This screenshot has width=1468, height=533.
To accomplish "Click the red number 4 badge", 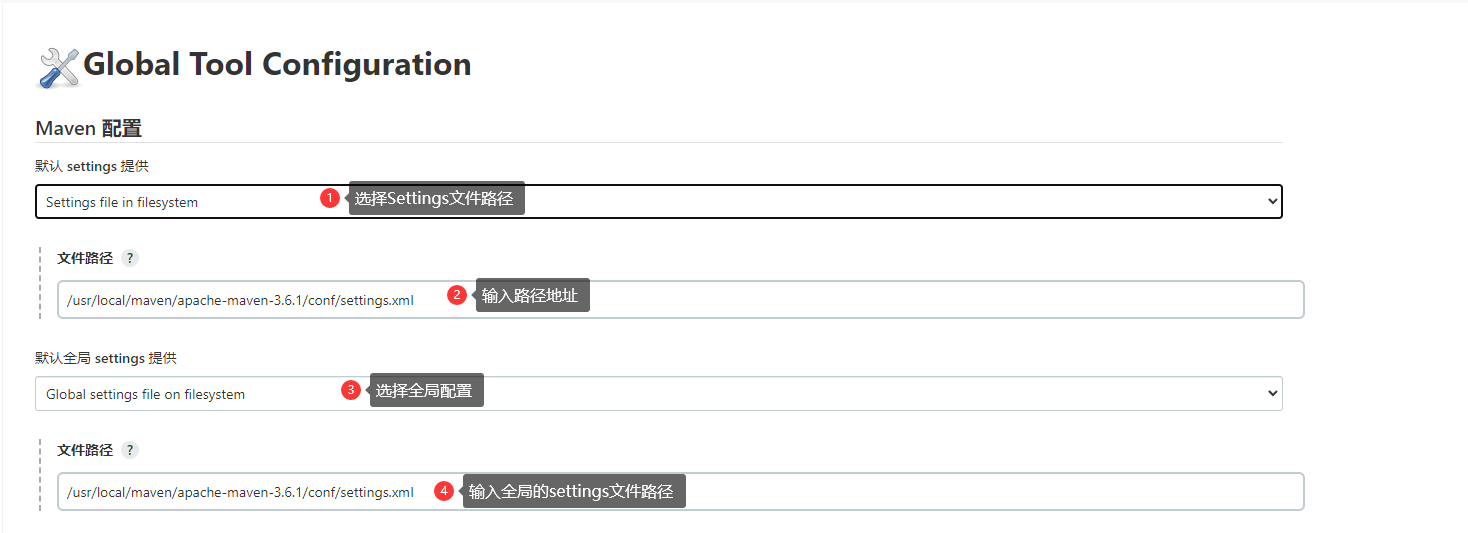I will pos(444,491).
